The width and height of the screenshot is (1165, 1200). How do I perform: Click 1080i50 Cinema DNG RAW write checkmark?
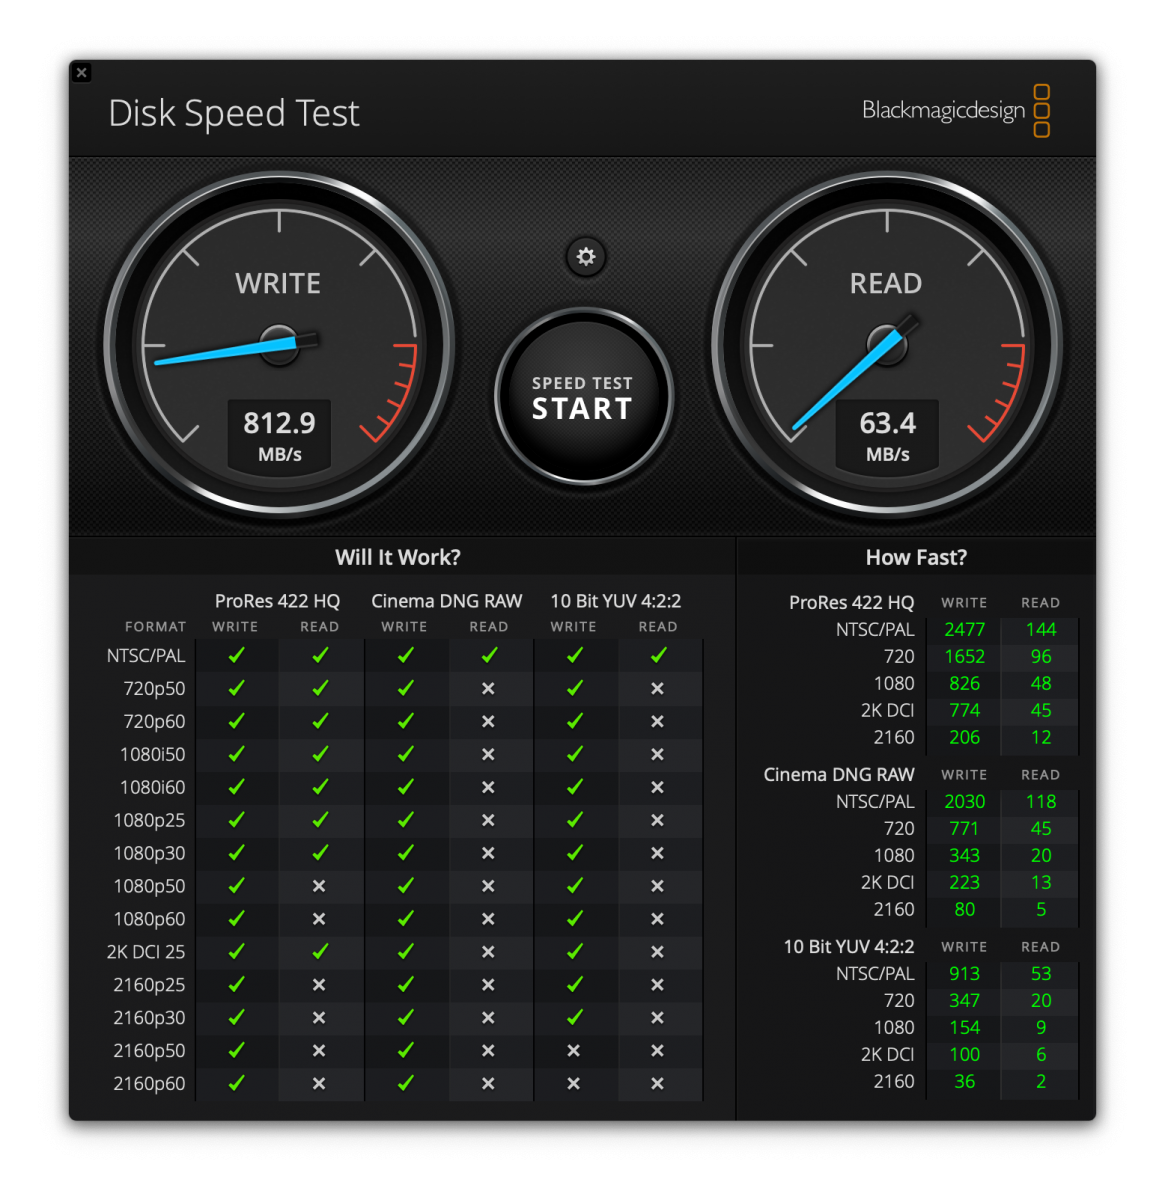405,754
